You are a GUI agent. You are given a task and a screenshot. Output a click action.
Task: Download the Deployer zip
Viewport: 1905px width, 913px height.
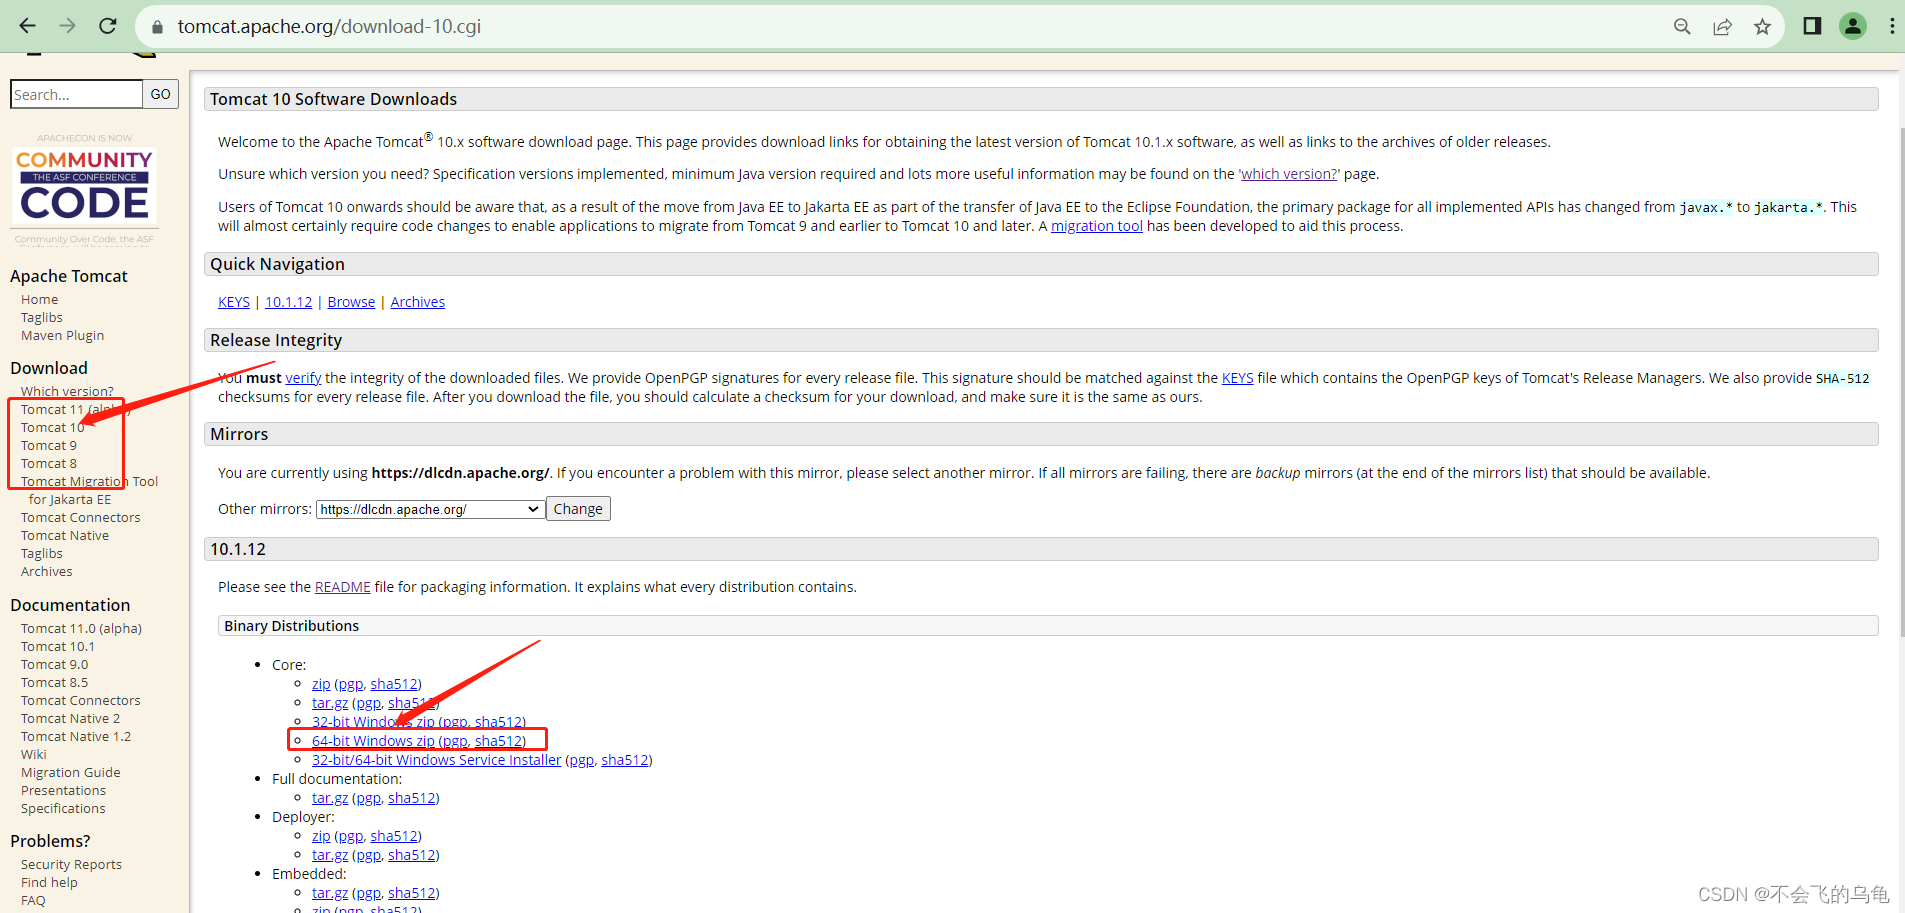[321, 836]
